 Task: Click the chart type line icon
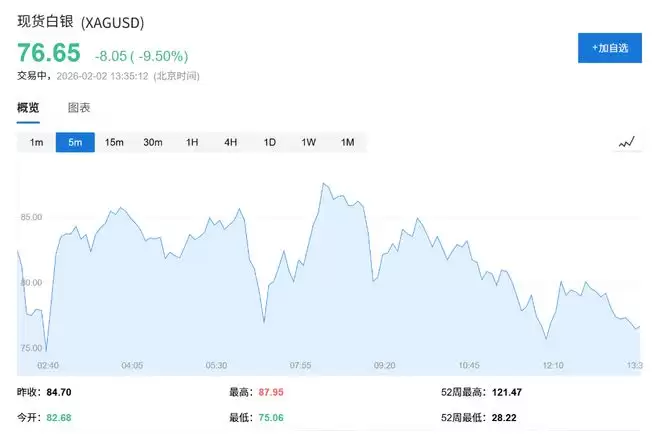coord(627,142)
